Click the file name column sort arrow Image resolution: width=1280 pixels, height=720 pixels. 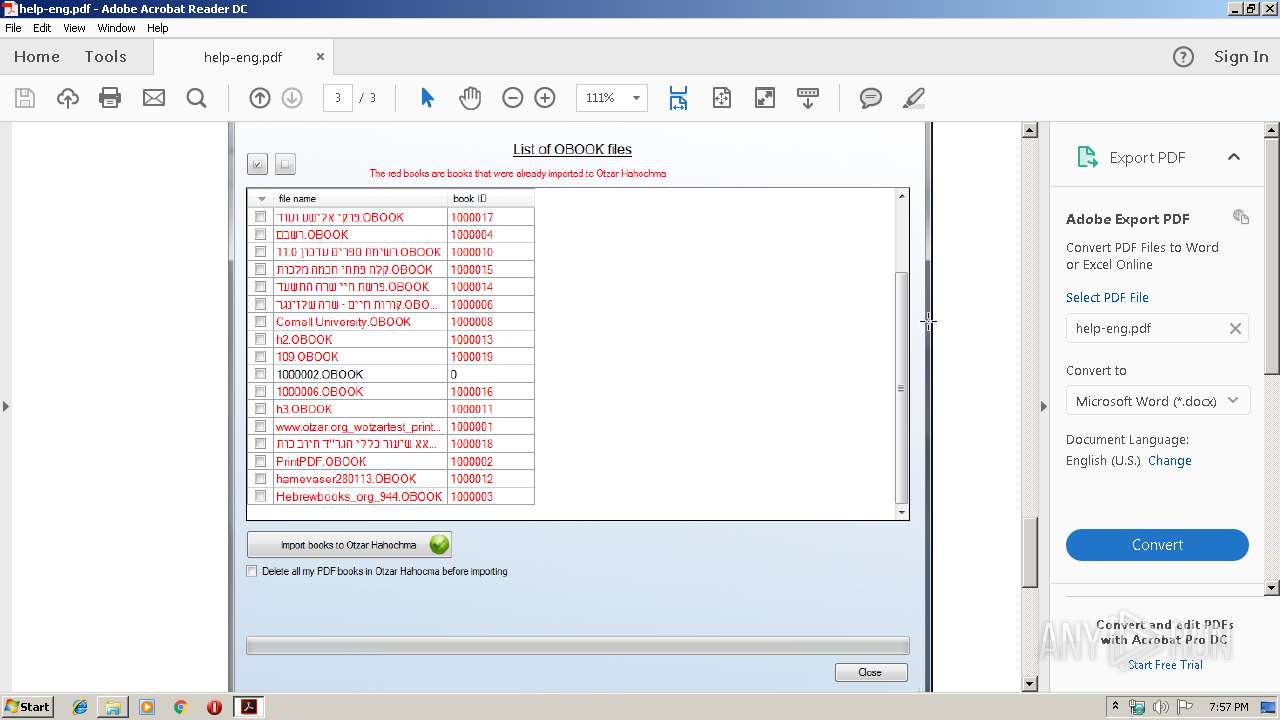[x=262, y=199]
